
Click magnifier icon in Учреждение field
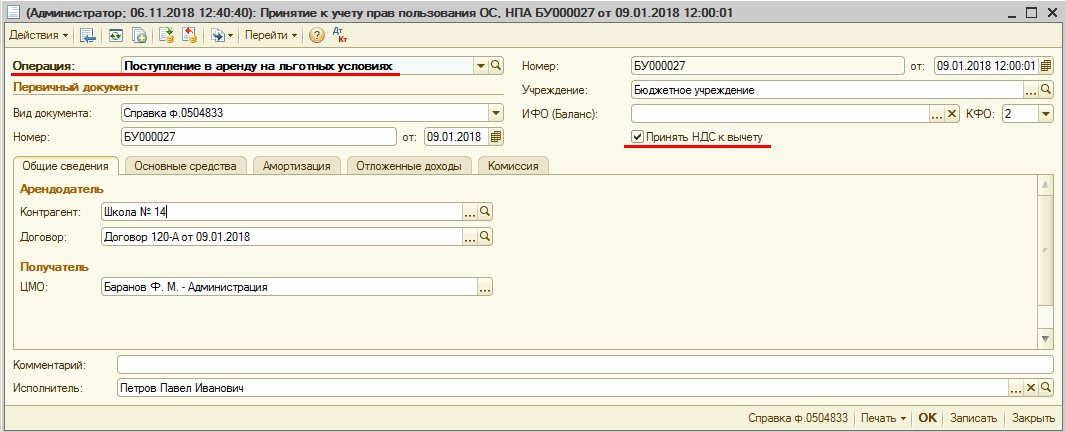click(1045, 90)
